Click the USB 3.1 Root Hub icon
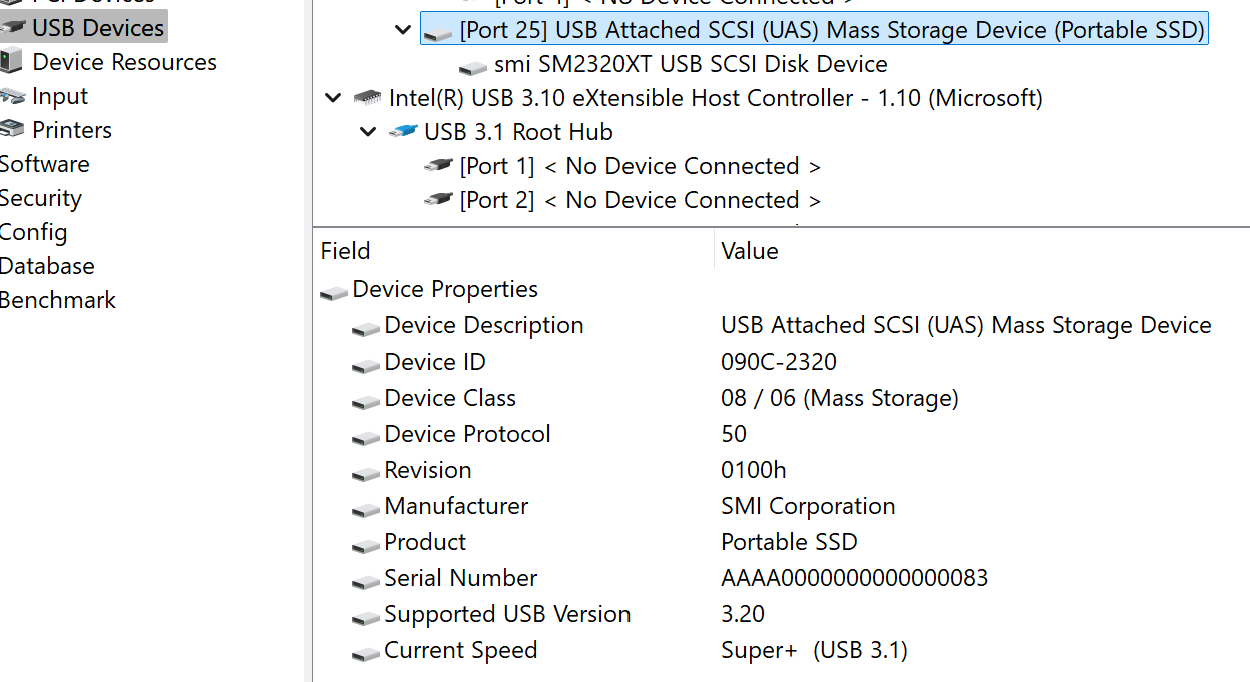The height and width of the screenshot is (682, 1250). (x=402, y=132)
